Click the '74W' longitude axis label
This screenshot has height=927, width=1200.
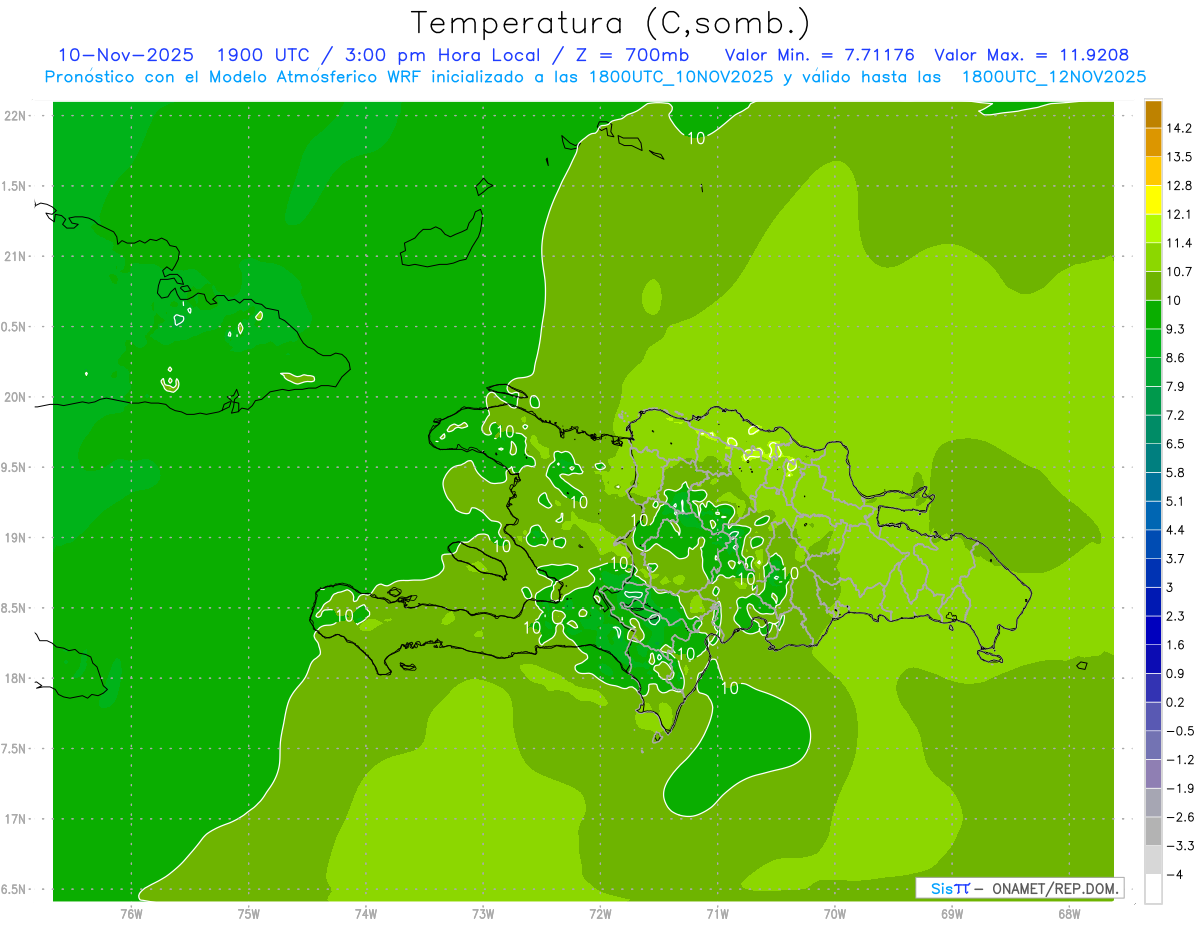(x=366, y=914)
